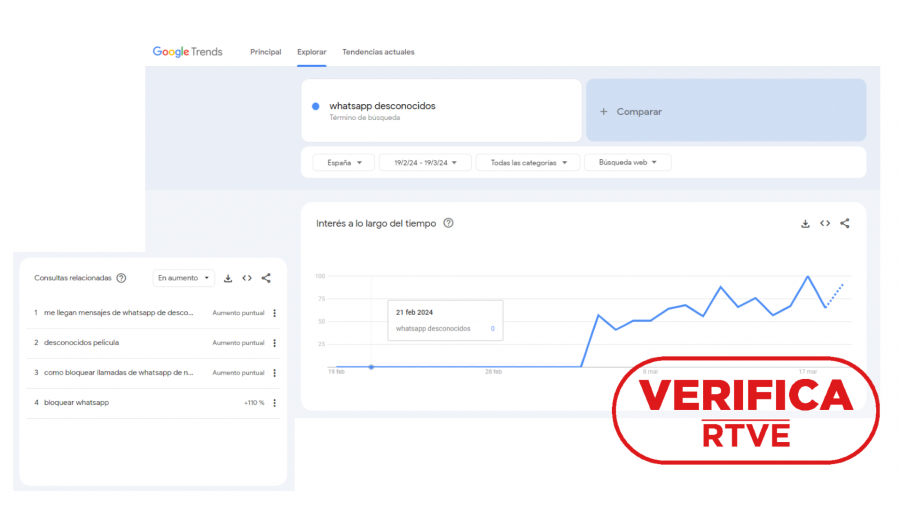Open the Todas las categorías dropdown

pos(528,162)
